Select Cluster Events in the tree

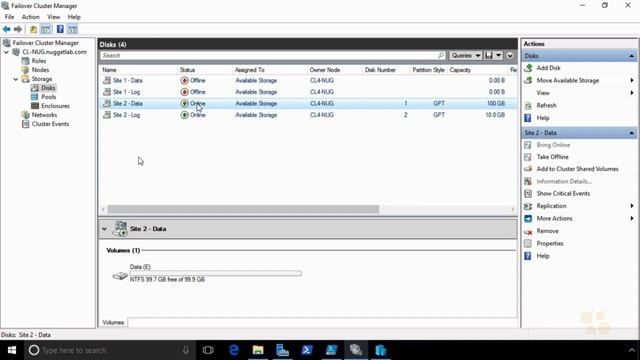click(x=51, y=124)
